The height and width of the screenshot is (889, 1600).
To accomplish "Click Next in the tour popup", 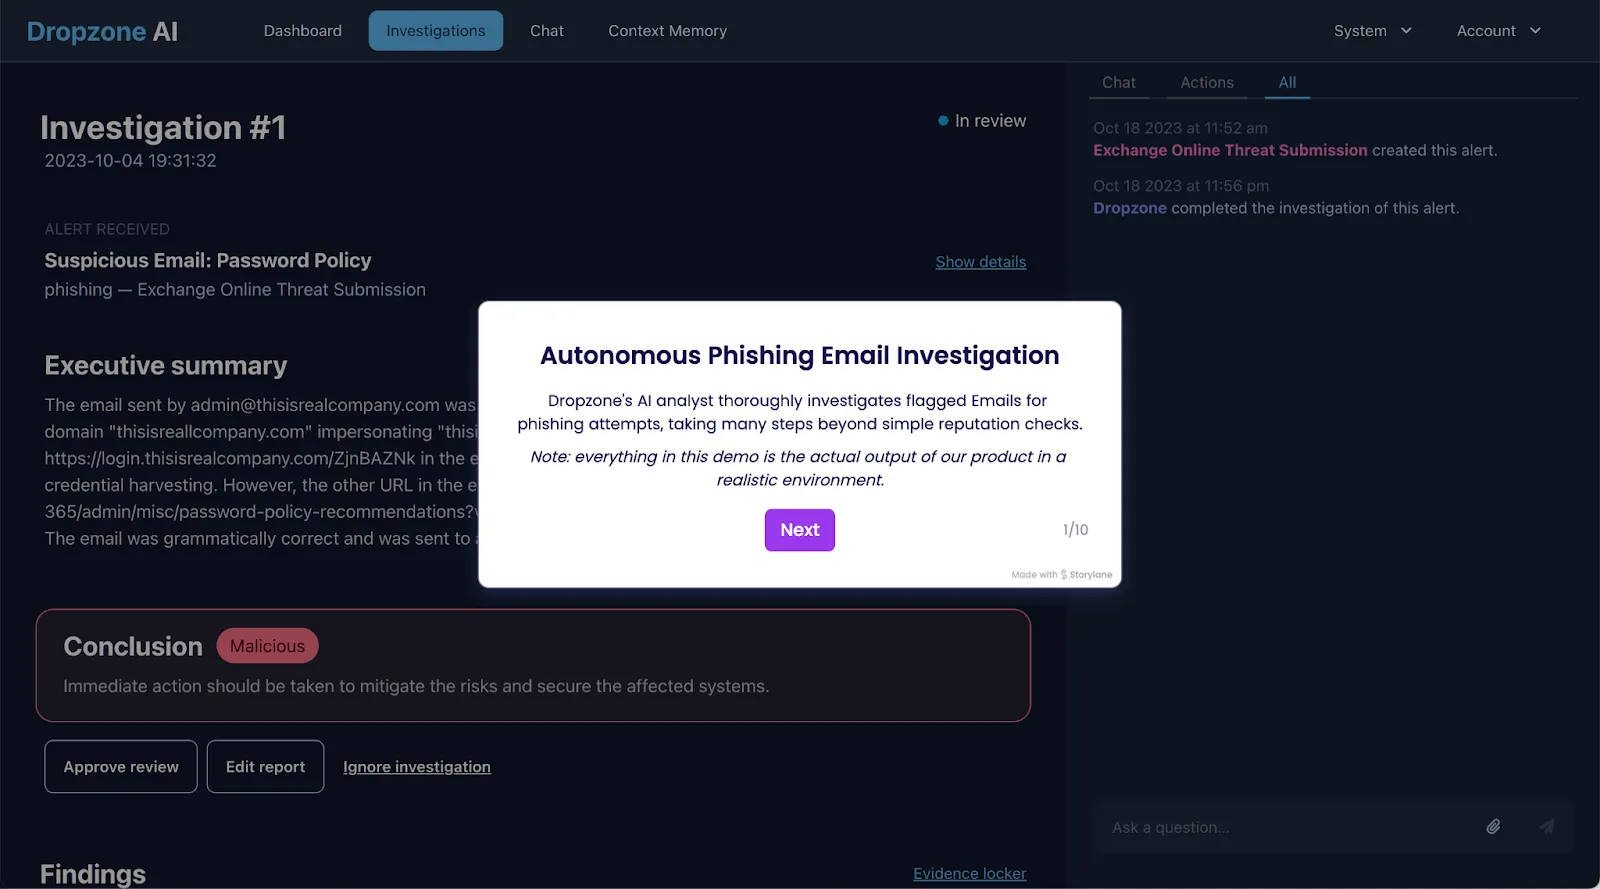I will tap(800, 530).
